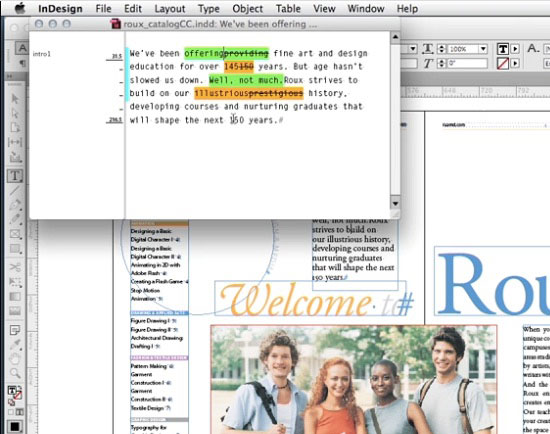Screen dimensions: 550x434
Task: Select the Rectangle Frame tool
Action: 15,234
